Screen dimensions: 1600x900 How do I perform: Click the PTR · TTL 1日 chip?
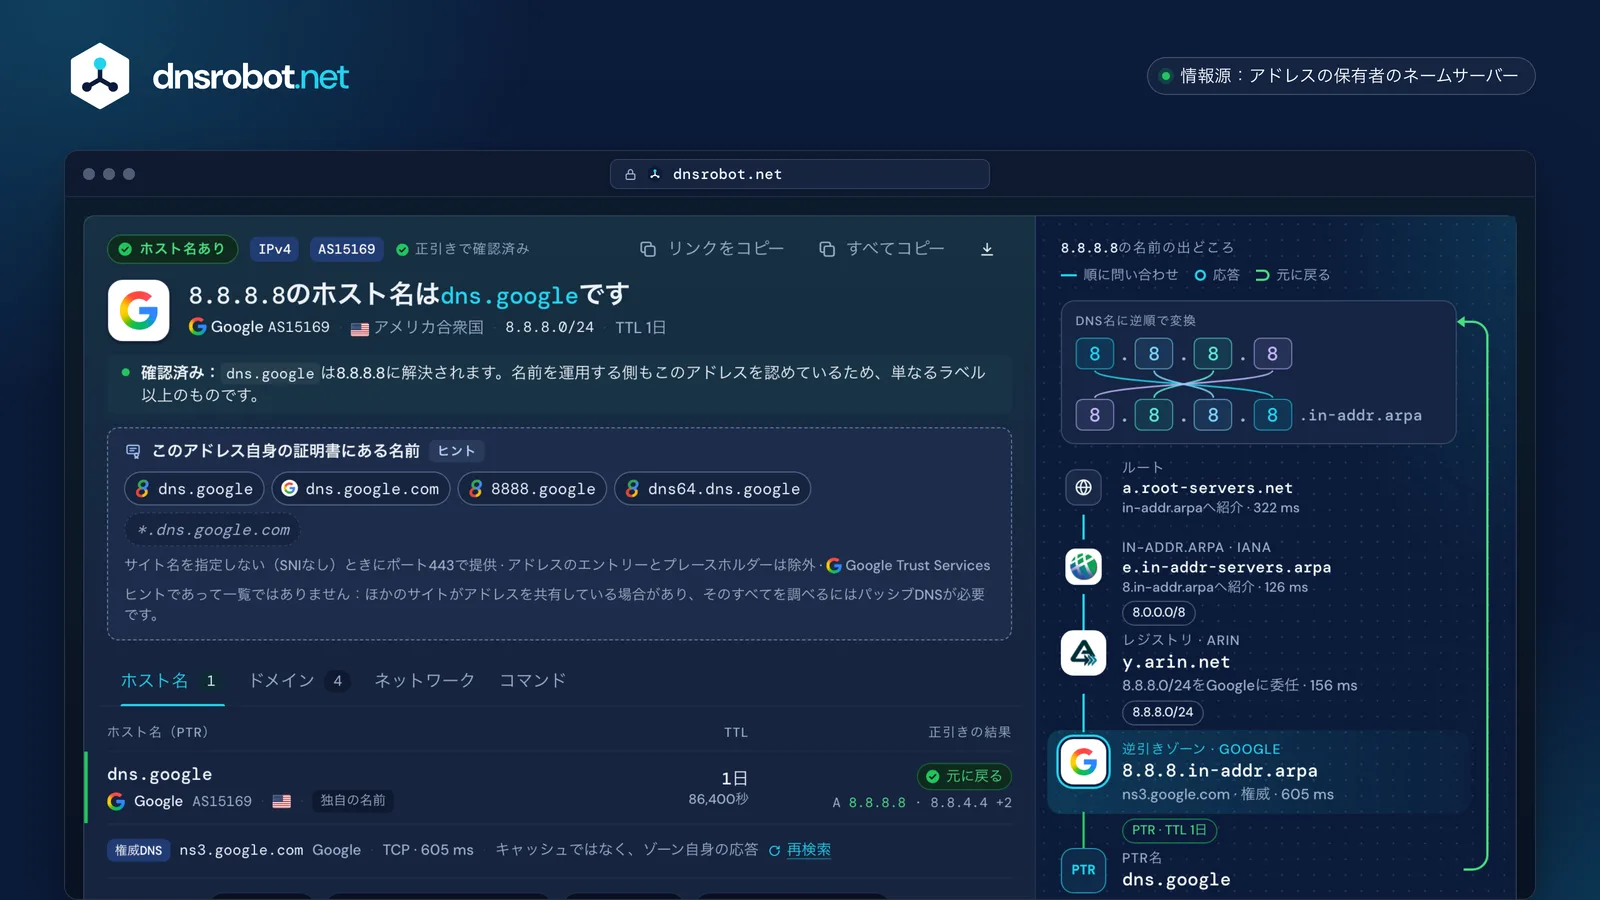pyautogui.click(x=1170, y=830)
